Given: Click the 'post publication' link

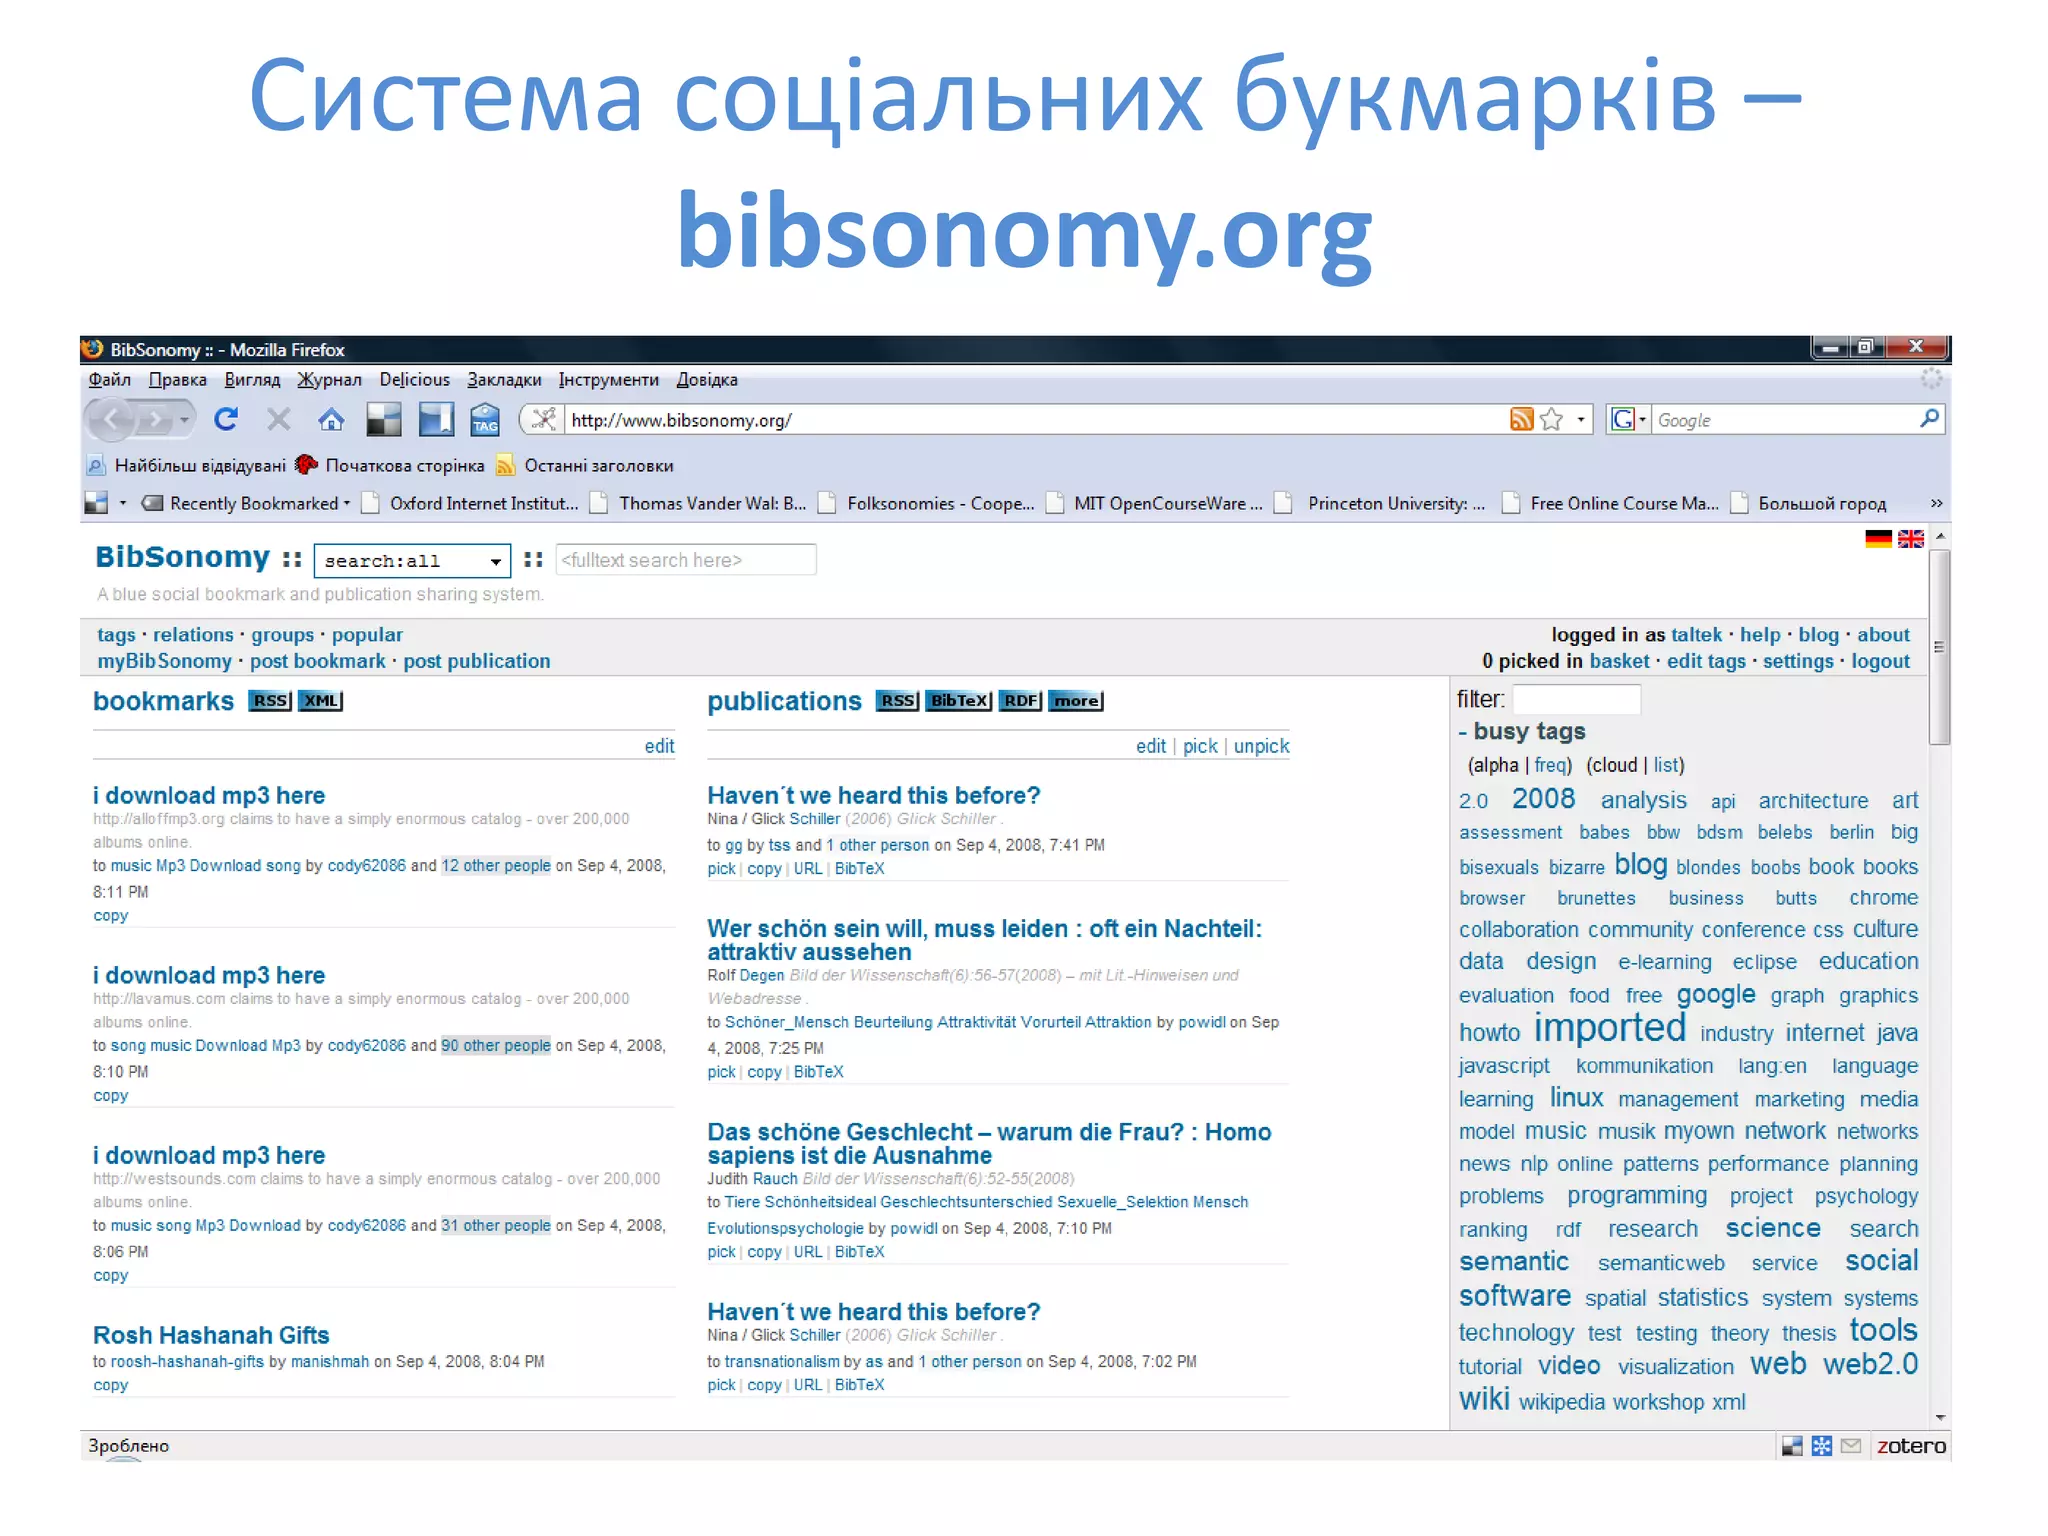Looking at the screenshot, I should pyautogui.click(x=476, y=661).
